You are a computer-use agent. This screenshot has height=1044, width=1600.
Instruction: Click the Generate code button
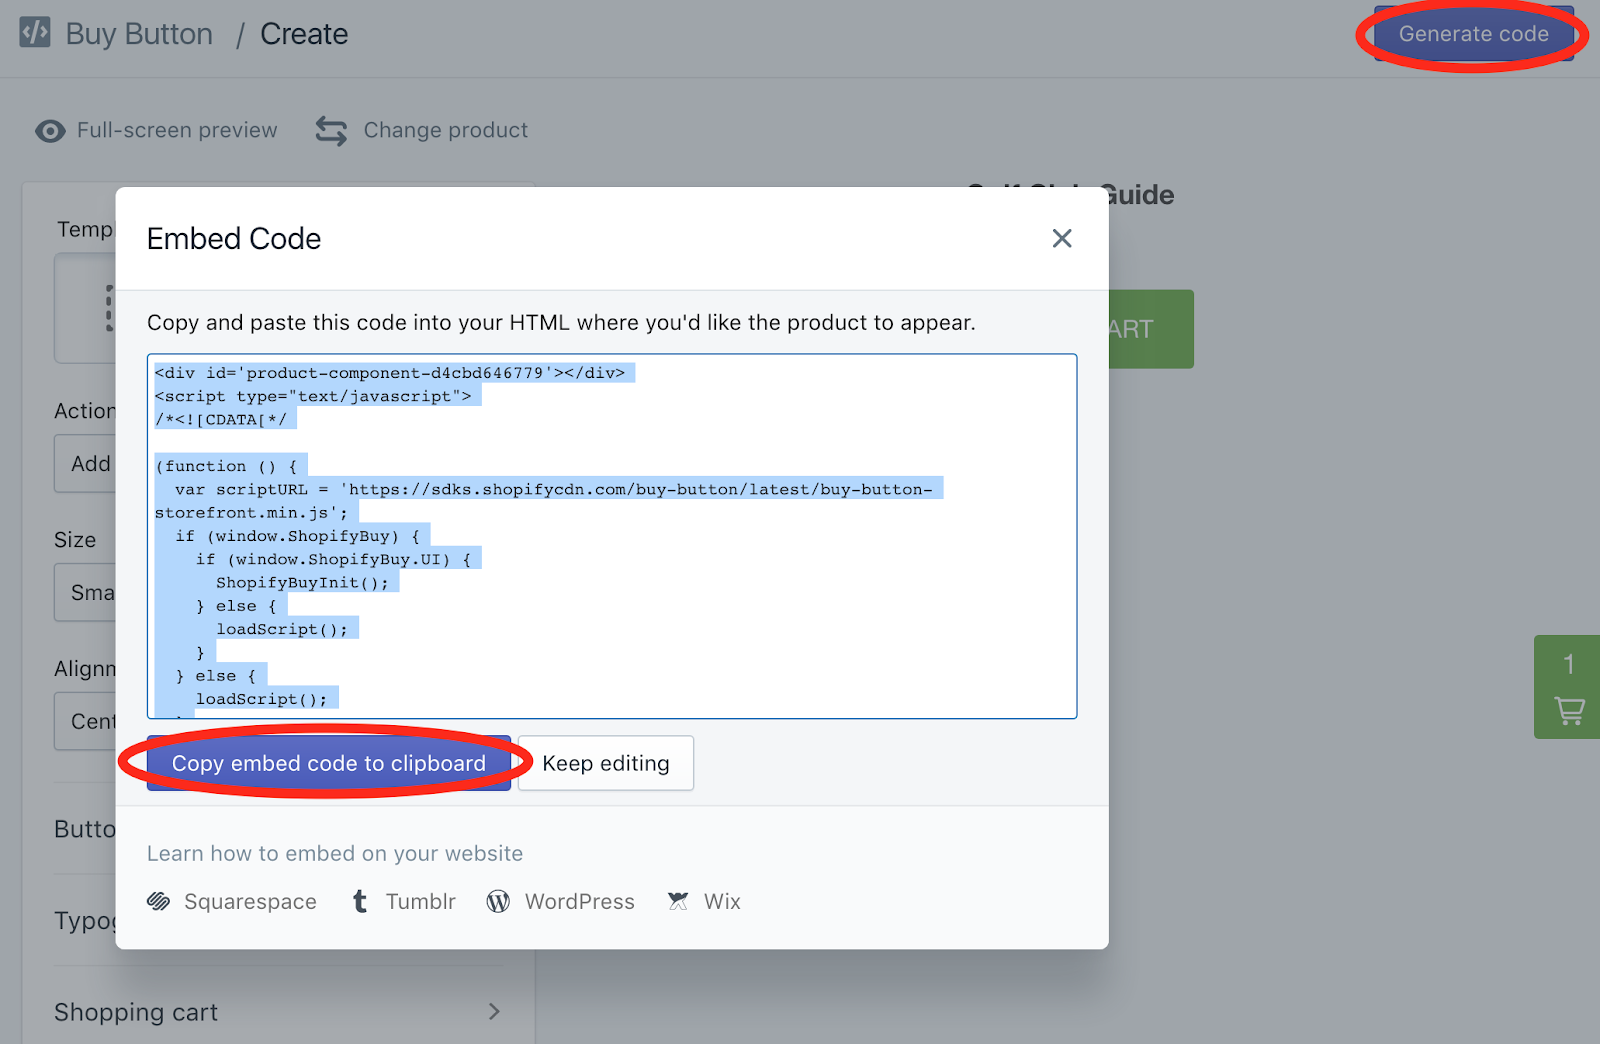(x=1473, y=34)
